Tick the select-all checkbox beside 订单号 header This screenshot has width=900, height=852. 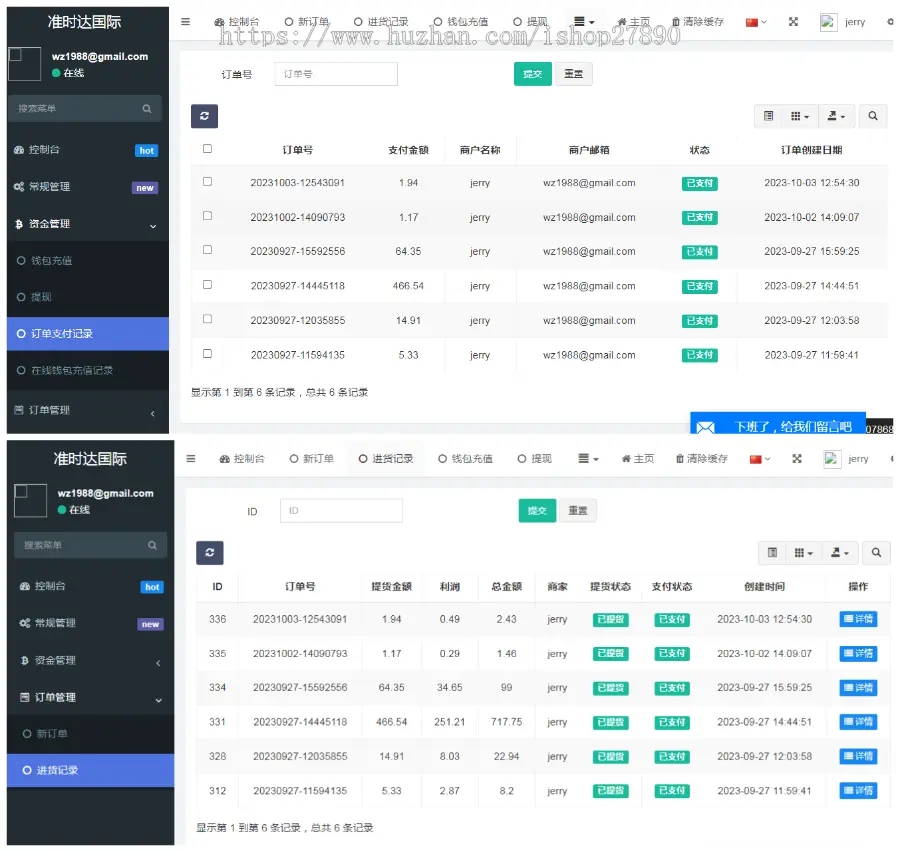click(x=207, y=149)
